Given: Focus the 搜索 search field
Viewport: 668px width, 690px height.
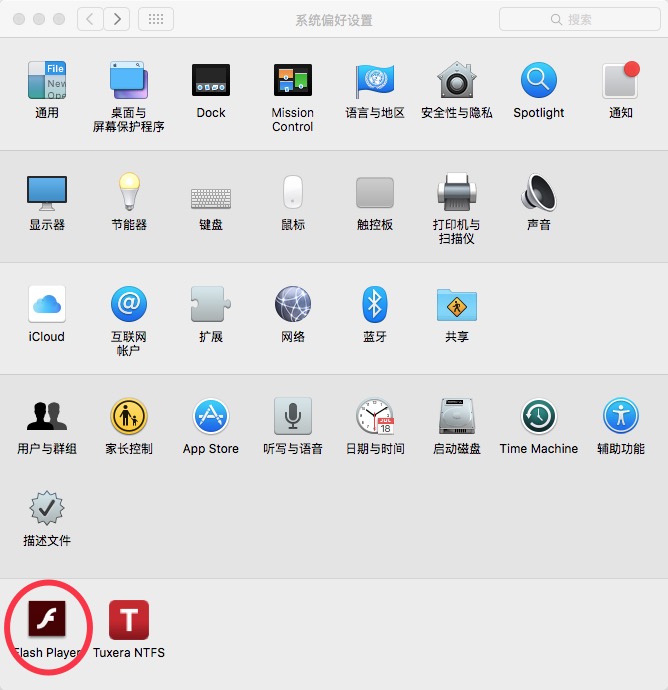Looking at the screenshot, I should (580, 19).
